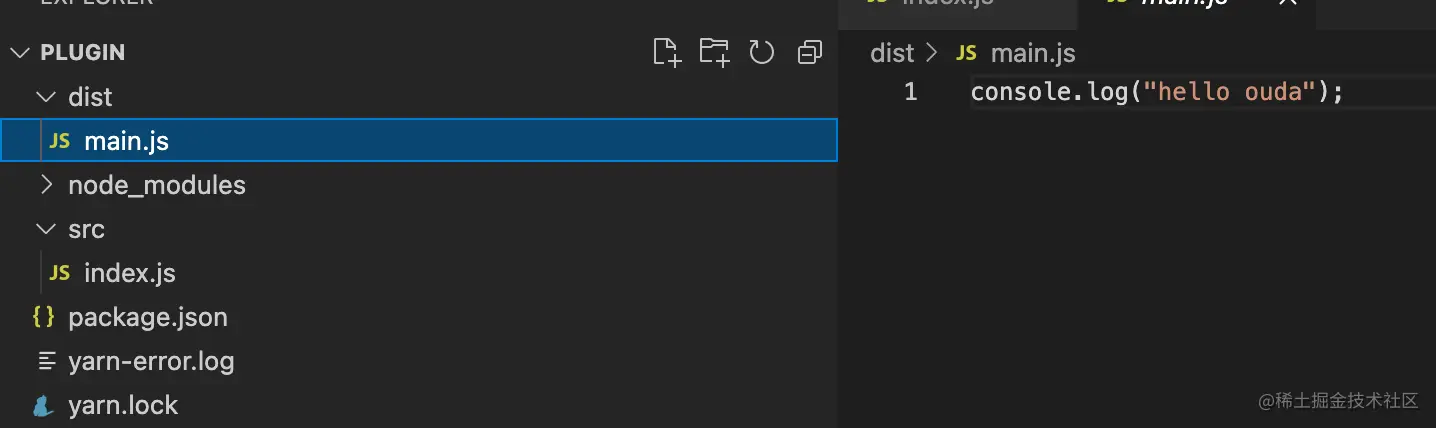This screenshot has height=428, width=1436.
Task: Refresh the Explorer file tree
Action: coord(762,52)
